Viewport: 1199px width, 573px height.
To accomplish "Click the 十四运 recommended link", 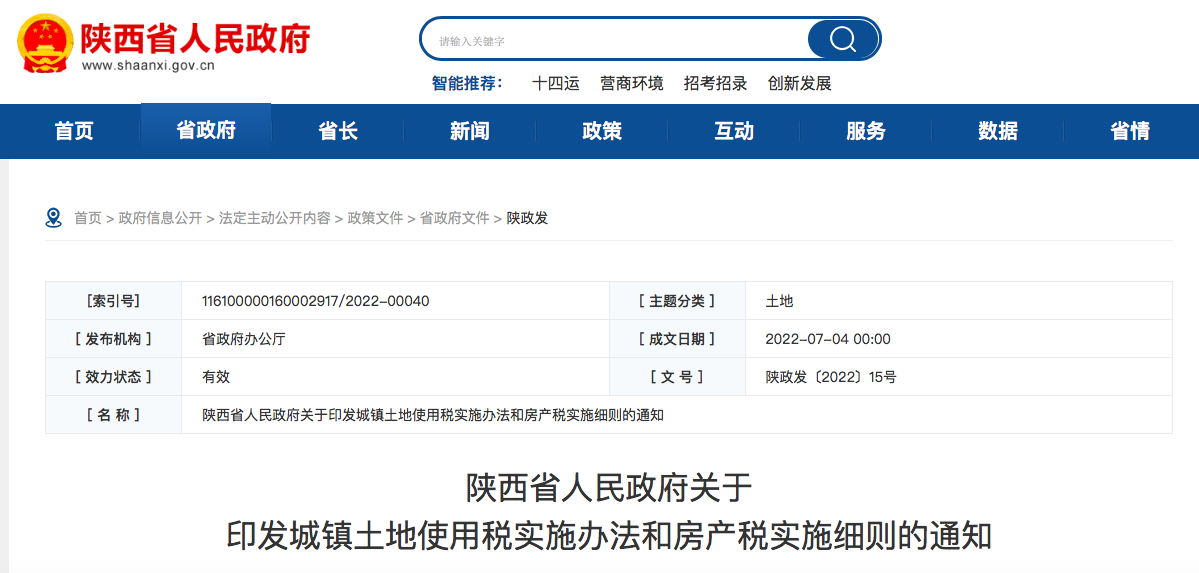I will 555,84.
